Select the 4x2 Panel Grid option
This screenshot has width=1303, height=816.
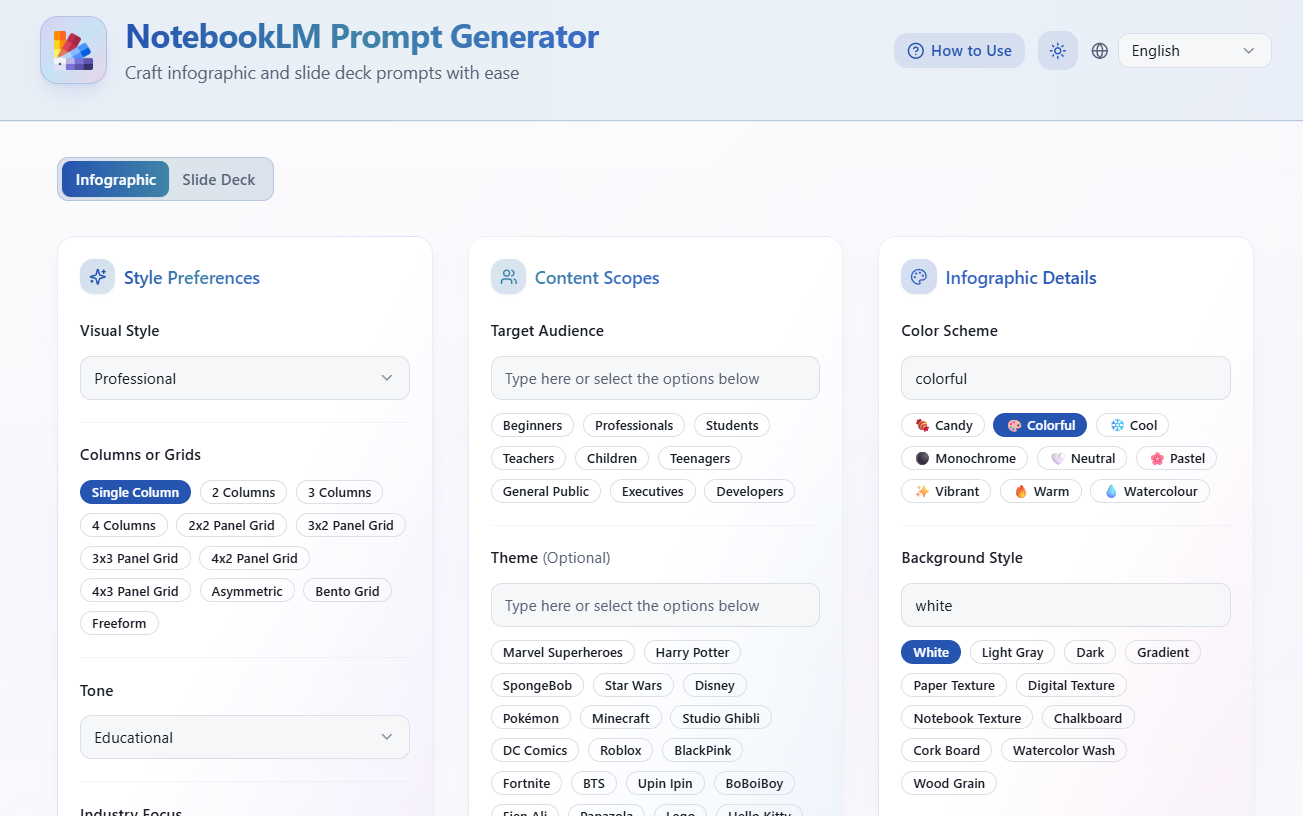[x=254, y=558]
